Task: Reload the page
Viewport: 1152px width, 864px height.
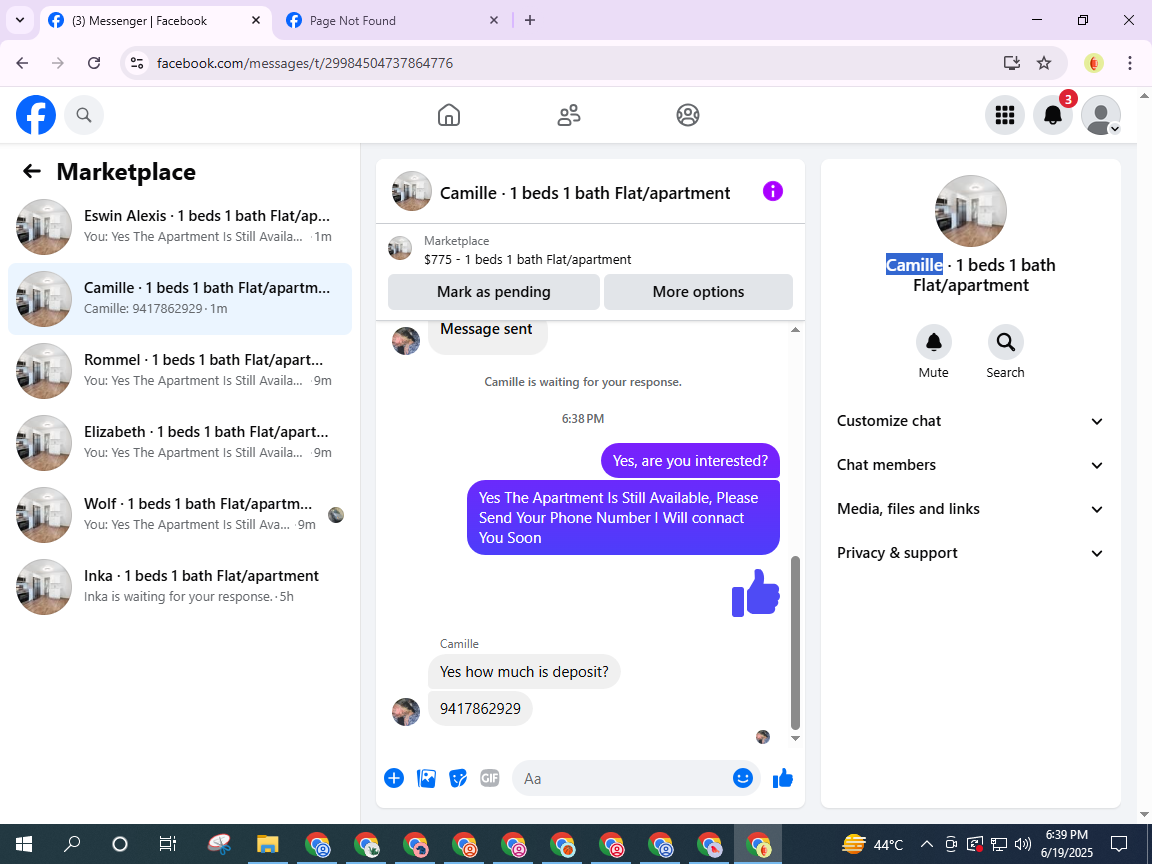Action: tap(94, 63)
